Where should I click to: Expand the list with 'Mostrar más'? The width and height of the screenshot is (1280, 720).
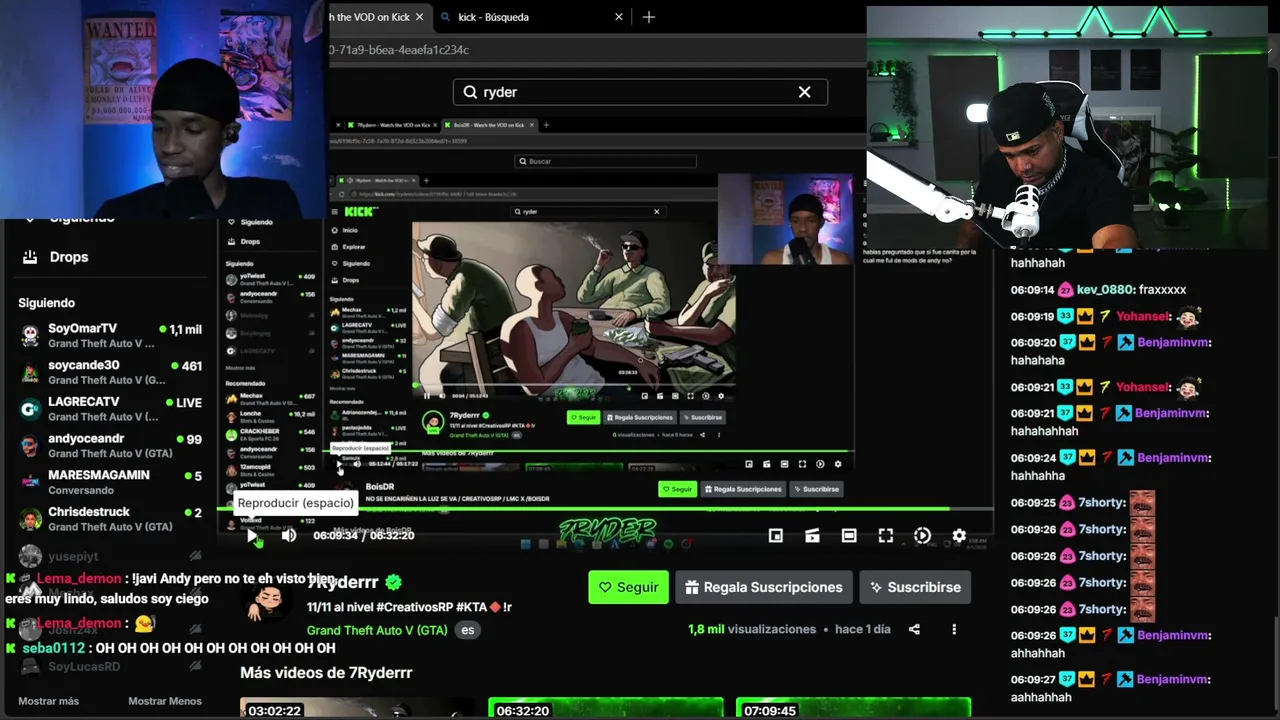tap(48, 701)
